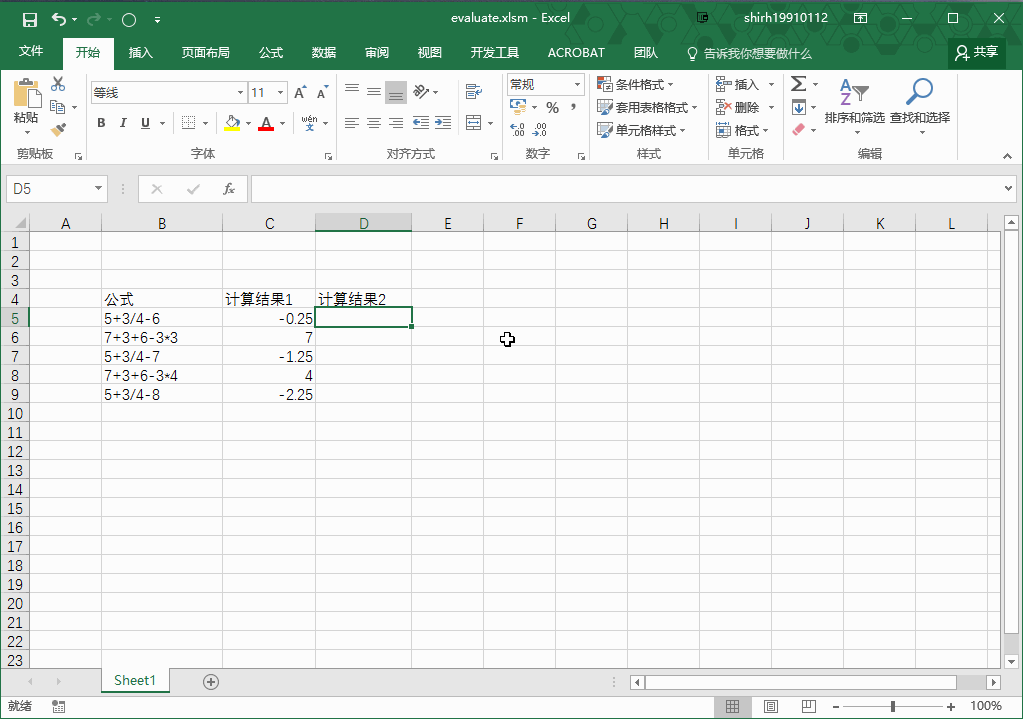Increase decimal places

click(517, 130)
